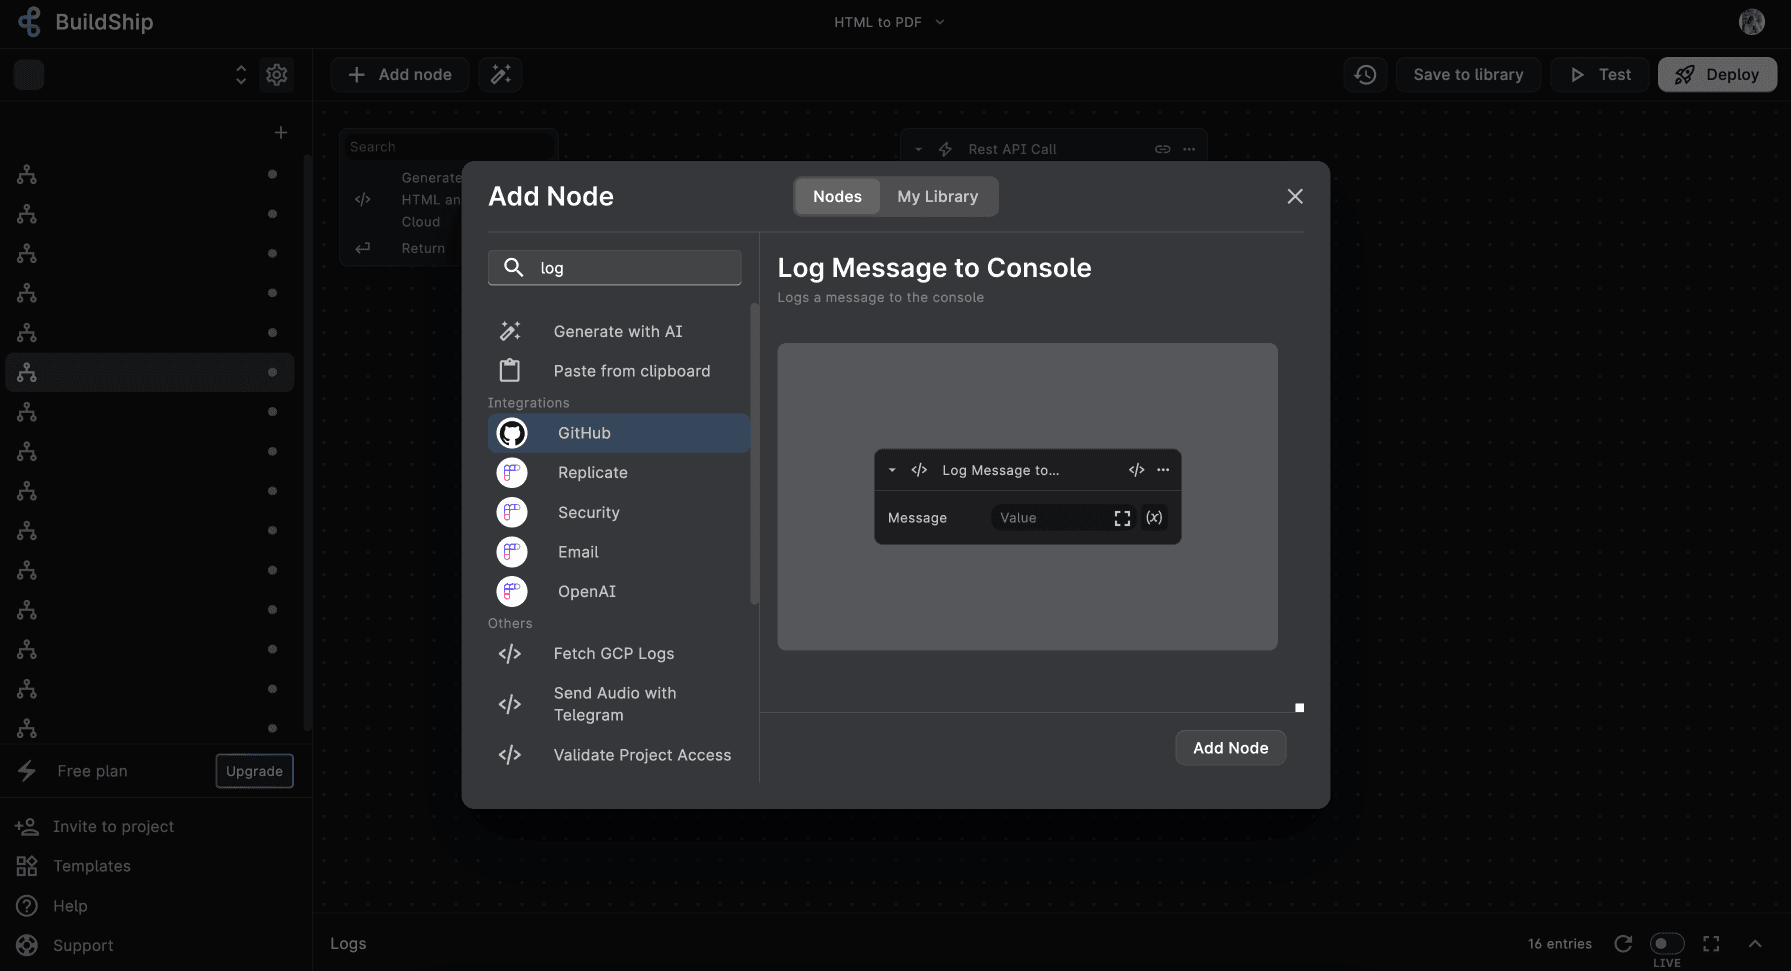Select the Send Audio with Telegram node

coord(614,703)
